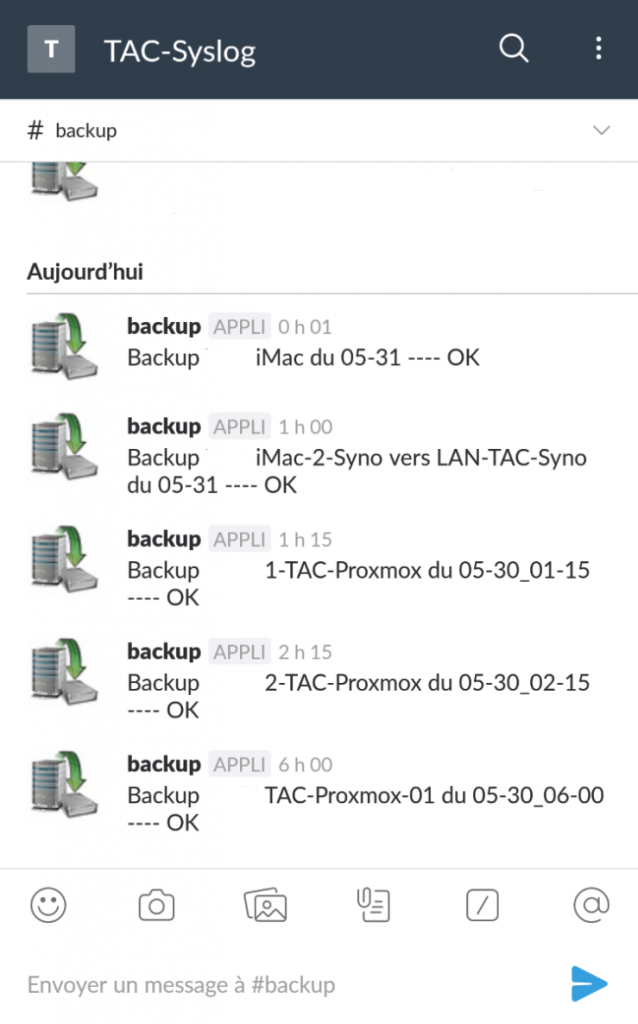638x1024 pixels.
Task: Insert a slash command
Action: 482,906
